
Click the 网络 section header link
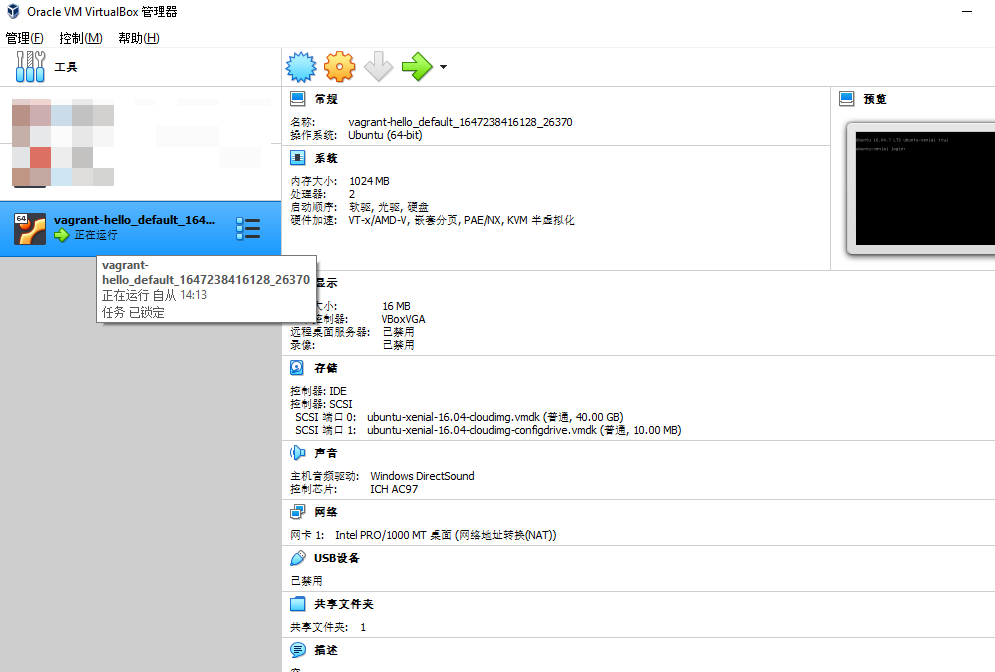pos(325,512)
